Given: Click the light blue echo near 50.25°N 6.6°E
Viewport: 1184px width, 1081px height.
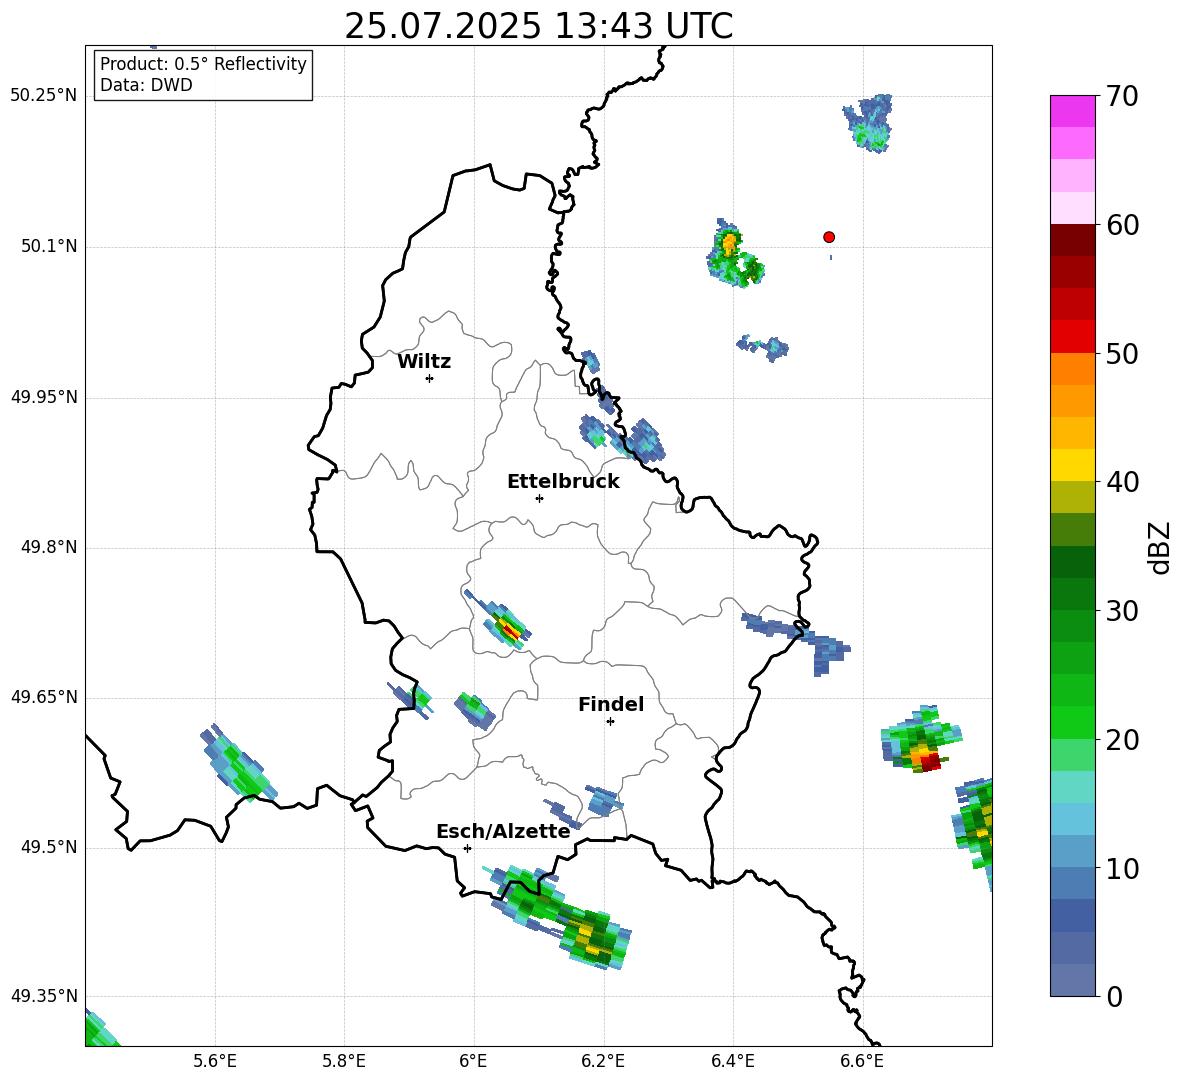Looking at the screenshot, I should (869, 125).
